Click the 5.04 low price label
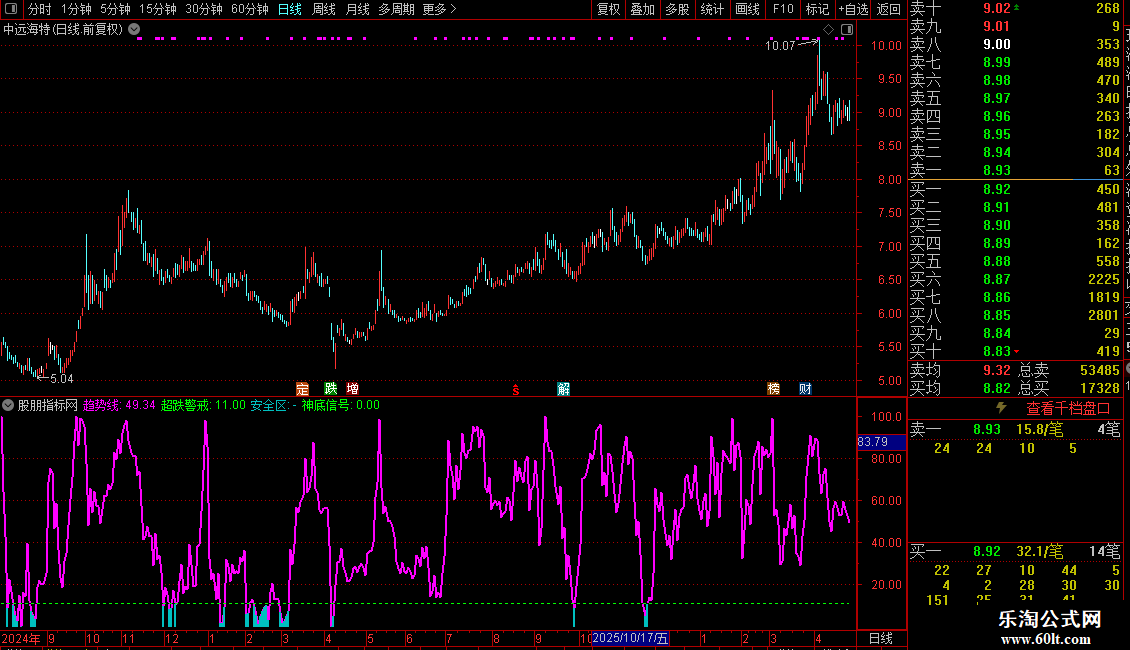This screenshot has height=650, width=1130. point(61,378)
